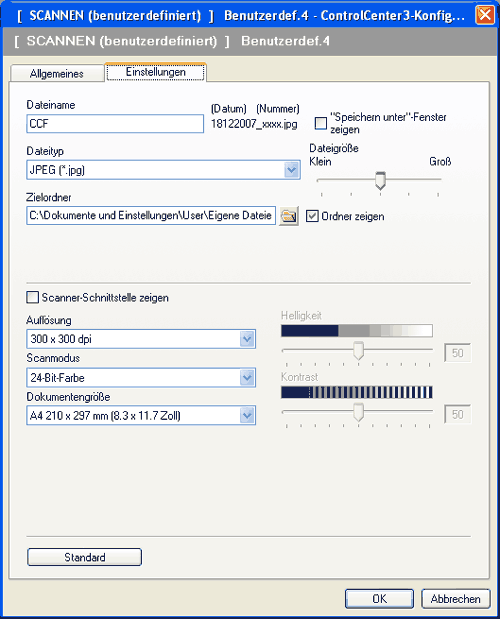This screenshot has width=500, height=619.
Task: Click the Helligkeit slider thumb
Action: click(x=358, y=351)
